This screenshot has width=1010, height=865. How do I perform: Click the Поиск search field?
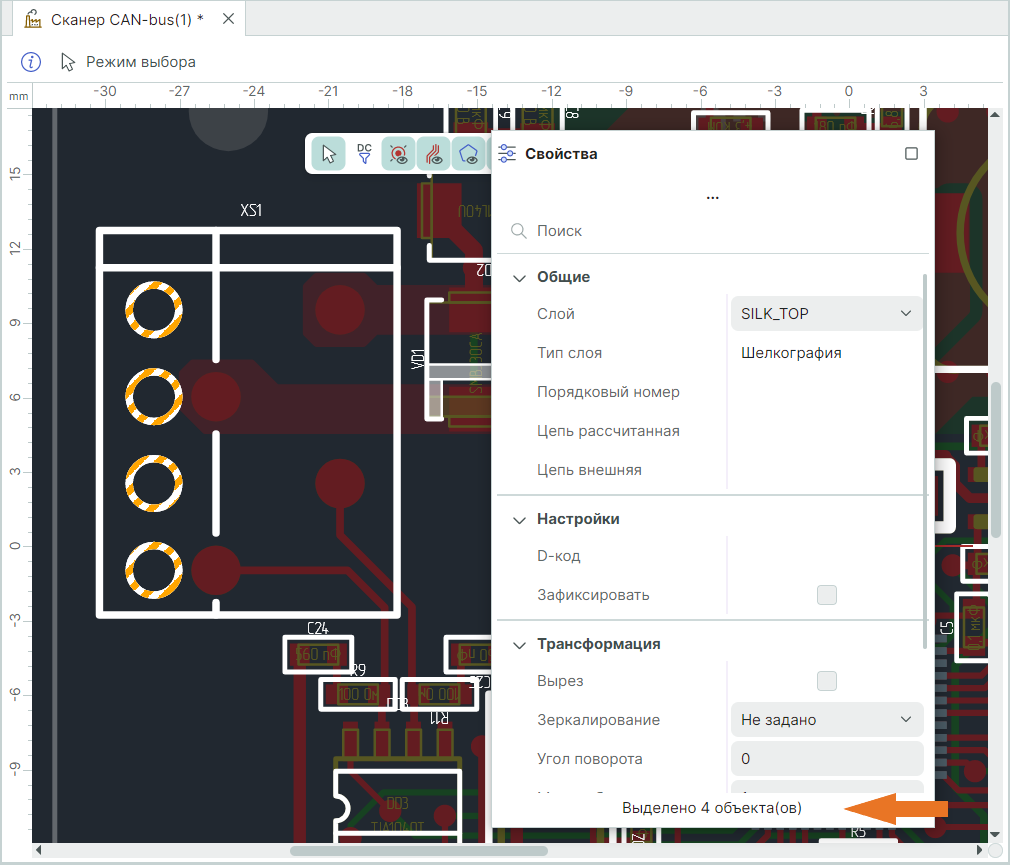click(x=710, y=231)
